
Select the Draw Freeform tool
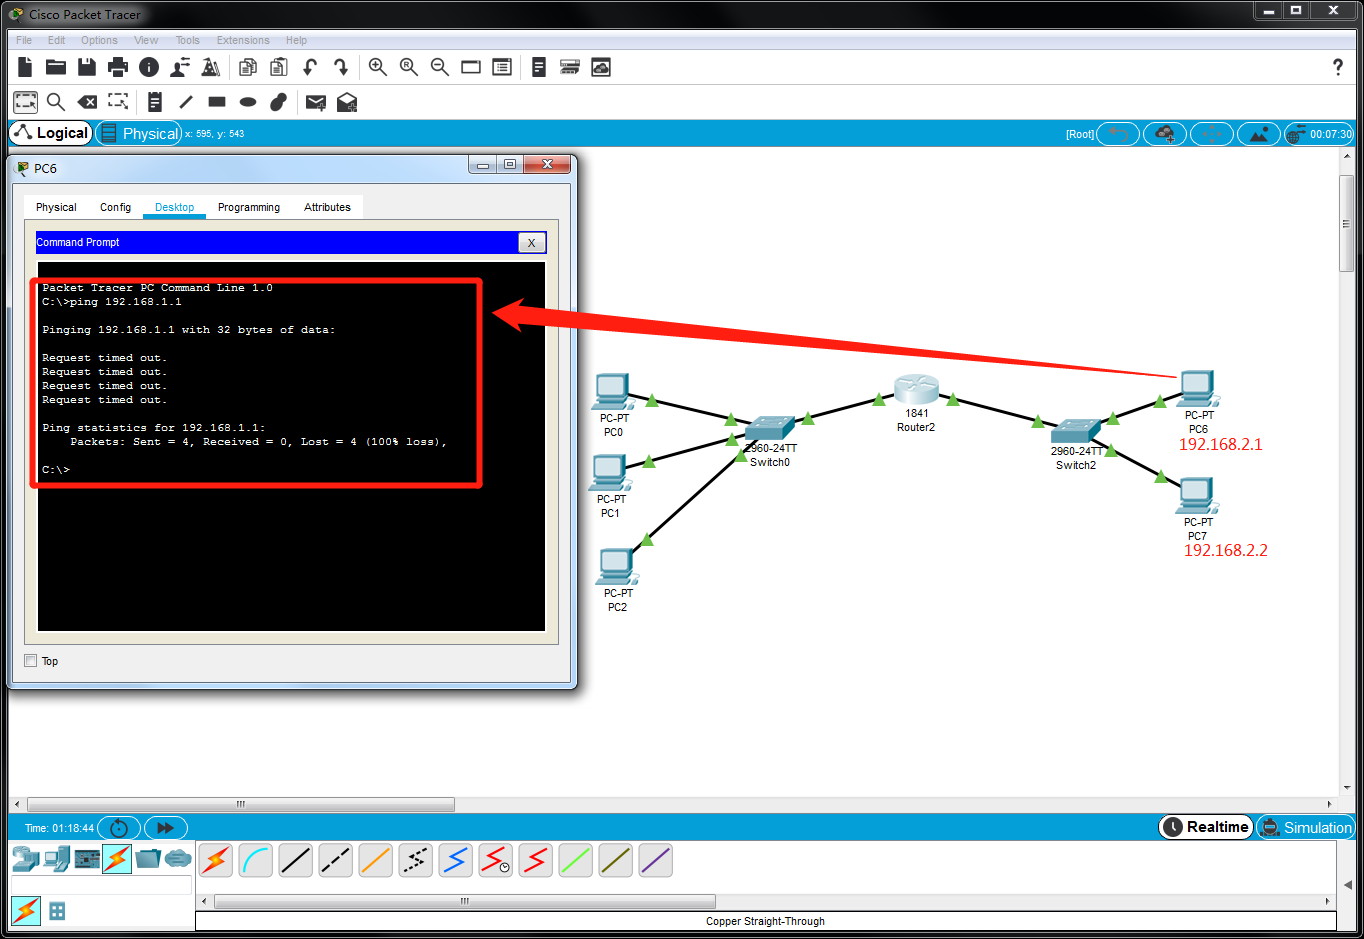[279, 102]
